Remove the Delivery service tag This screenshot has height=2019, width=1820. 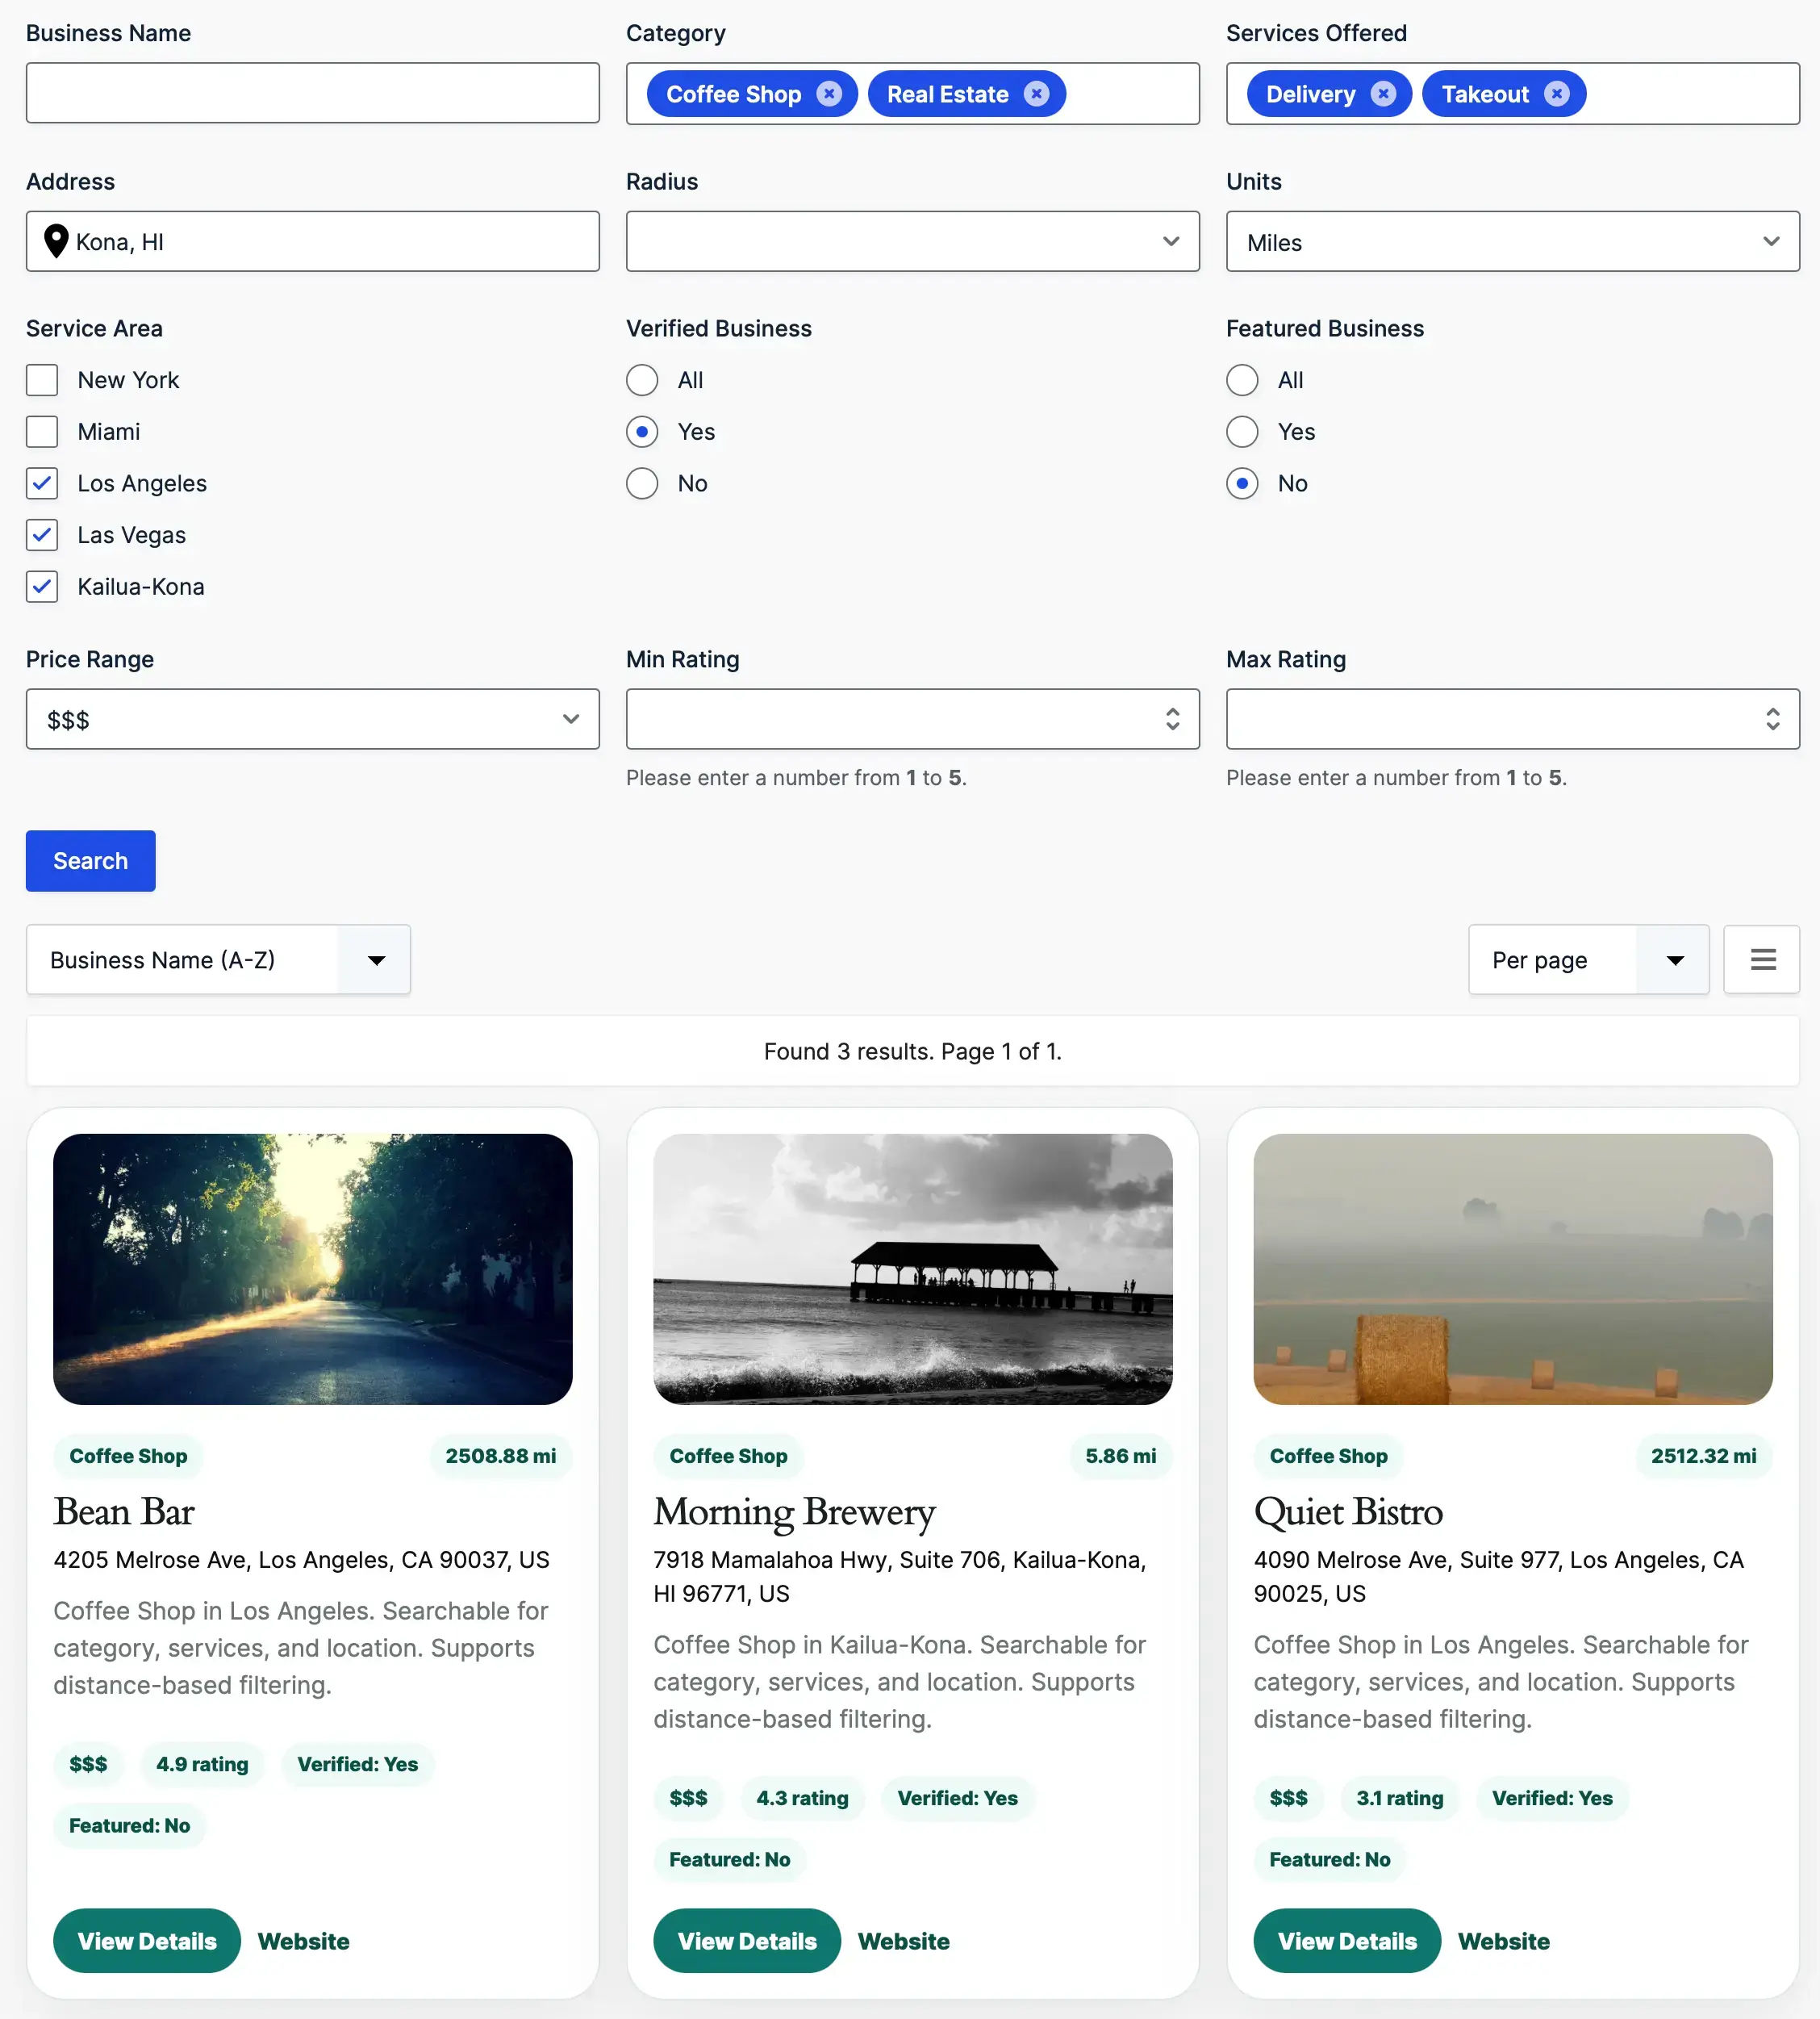pyautogui.click(x=1383, y=94)
